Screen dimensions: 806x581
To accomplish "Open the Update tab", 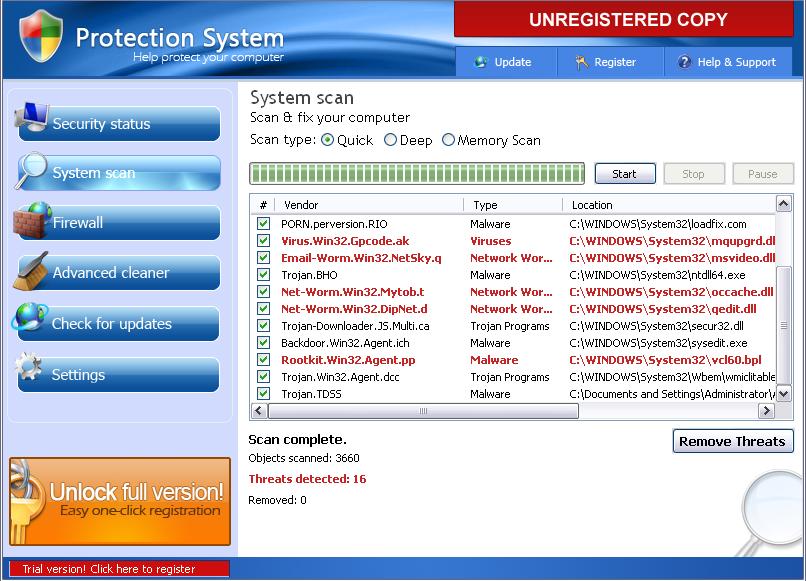I will (x=506, y=62).
